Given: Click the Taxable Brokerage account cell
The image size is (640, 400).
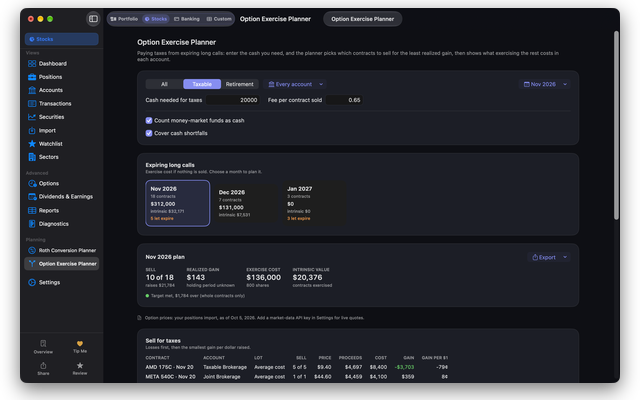Looking at the screenshot, I should (x=225, y=367).
